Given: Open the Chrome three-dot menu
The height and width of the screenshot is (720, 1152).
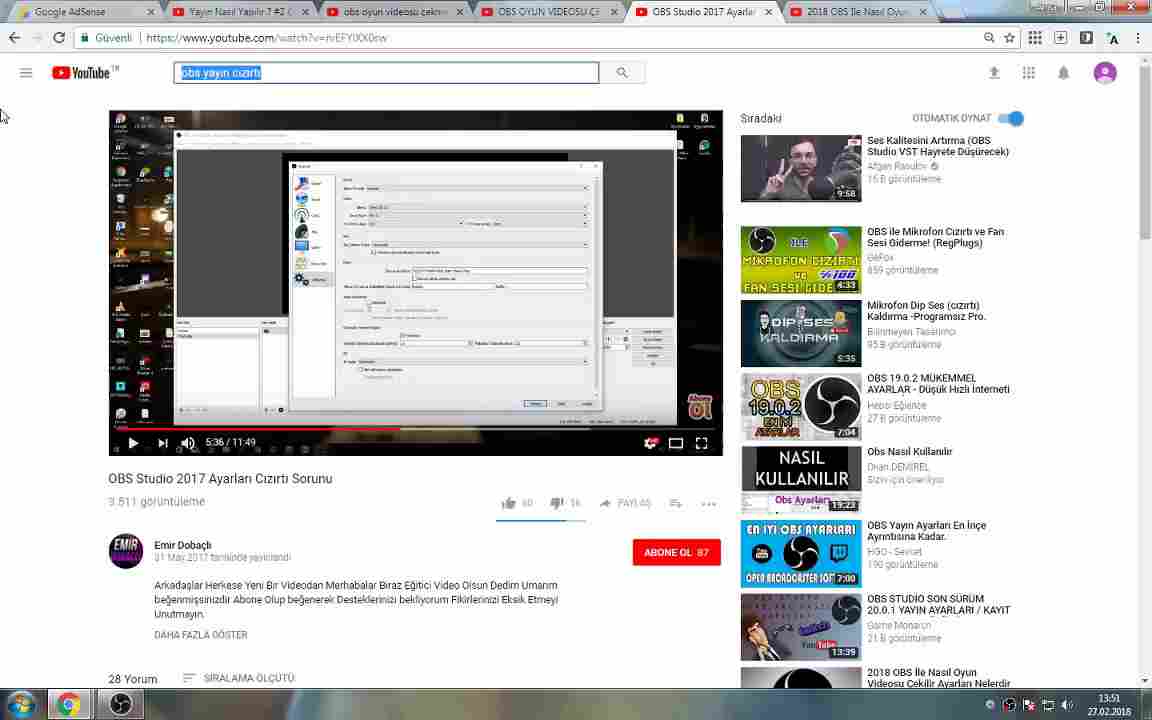Looking at the screenshot, I should pyautogui.click(x=1138, y=37).
